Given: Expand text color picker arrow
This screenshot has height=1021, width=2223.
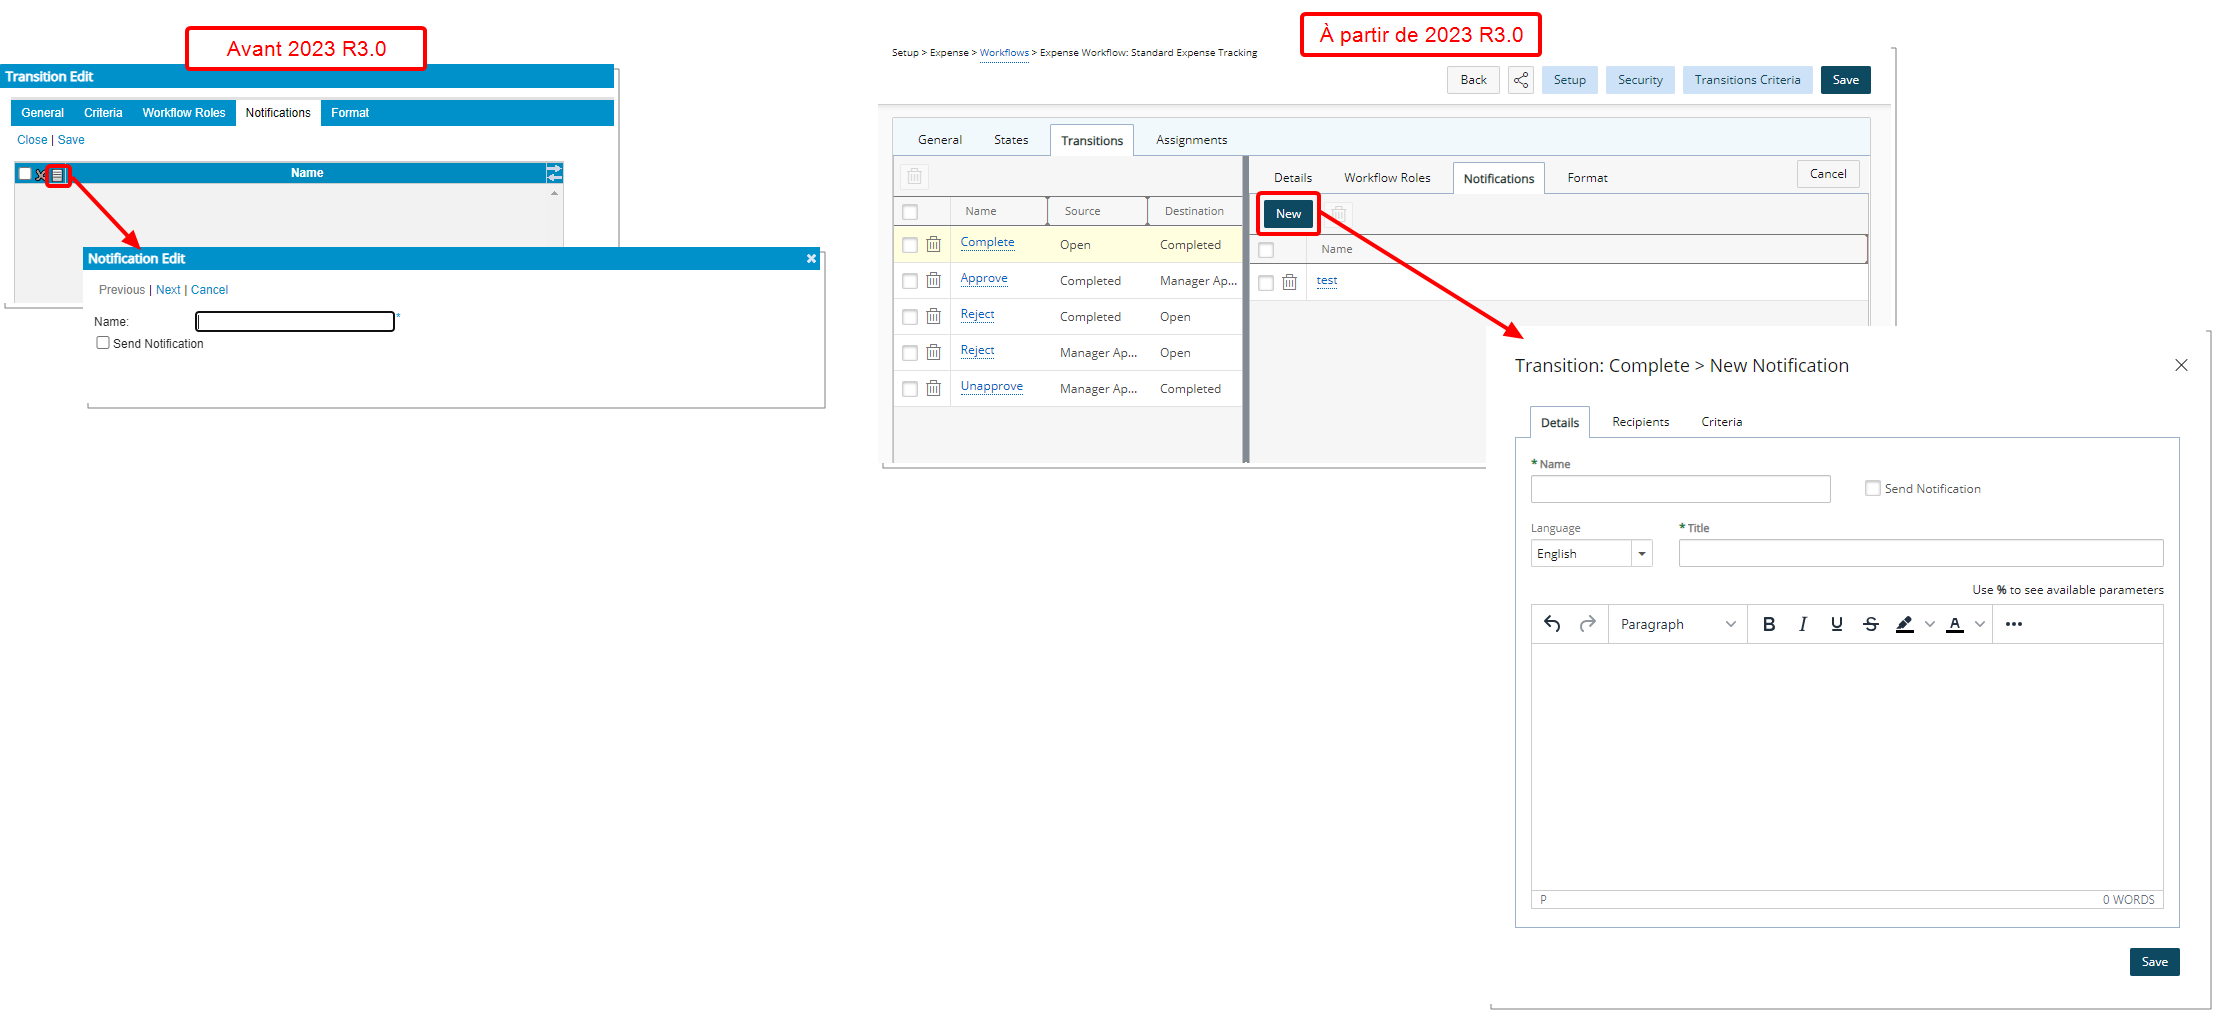Looking at the screenshot, I should click(1979, 624).
